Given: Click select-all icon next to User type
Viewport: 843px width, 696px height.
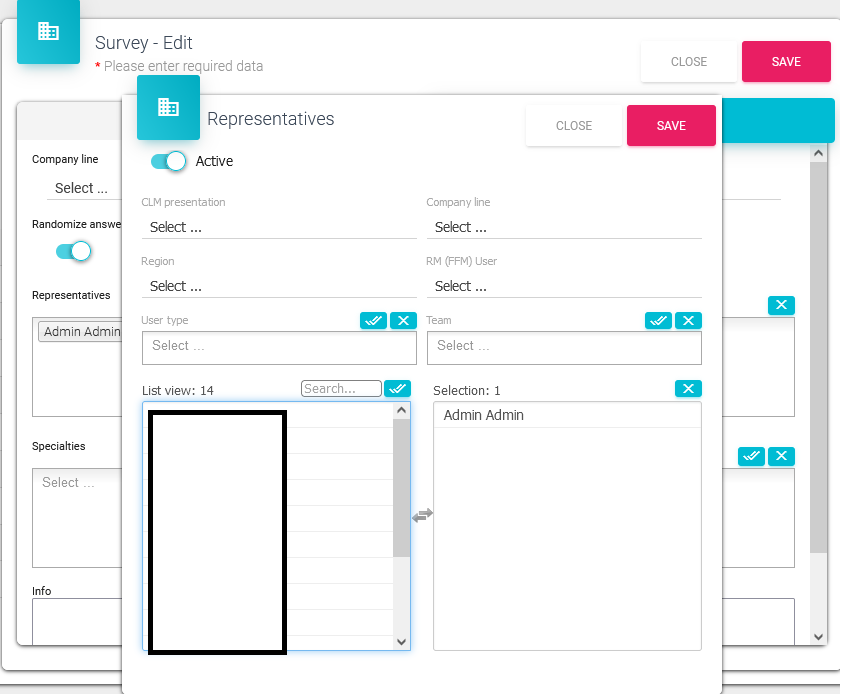Looking at the screenshot, I should click(x=373, y=321).
